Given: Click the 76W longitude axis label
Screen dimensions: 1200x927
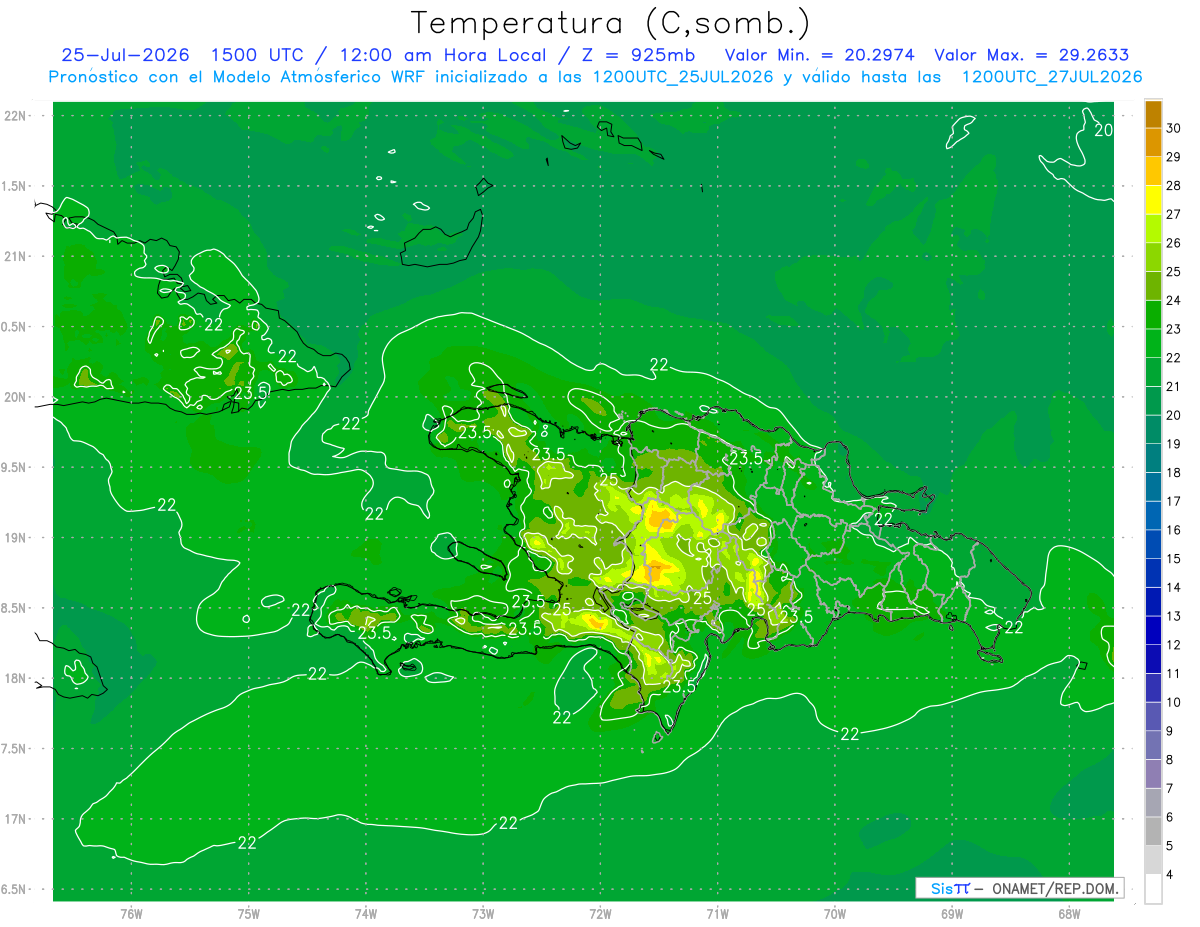Looking at the screenshot, I should pyautogui.click(x=131, y=913).
